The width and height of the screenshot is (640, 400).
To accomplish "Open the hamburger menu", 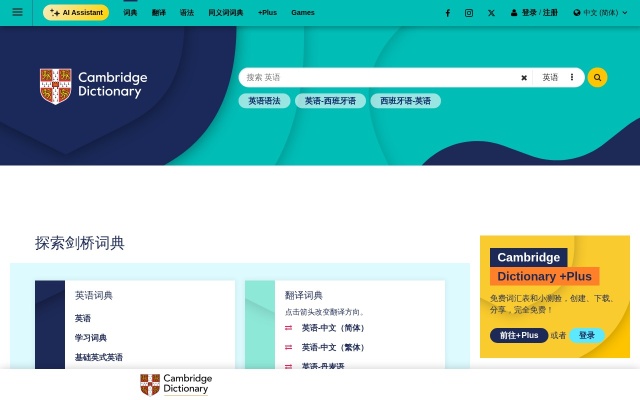I will [x=17, y=13].
